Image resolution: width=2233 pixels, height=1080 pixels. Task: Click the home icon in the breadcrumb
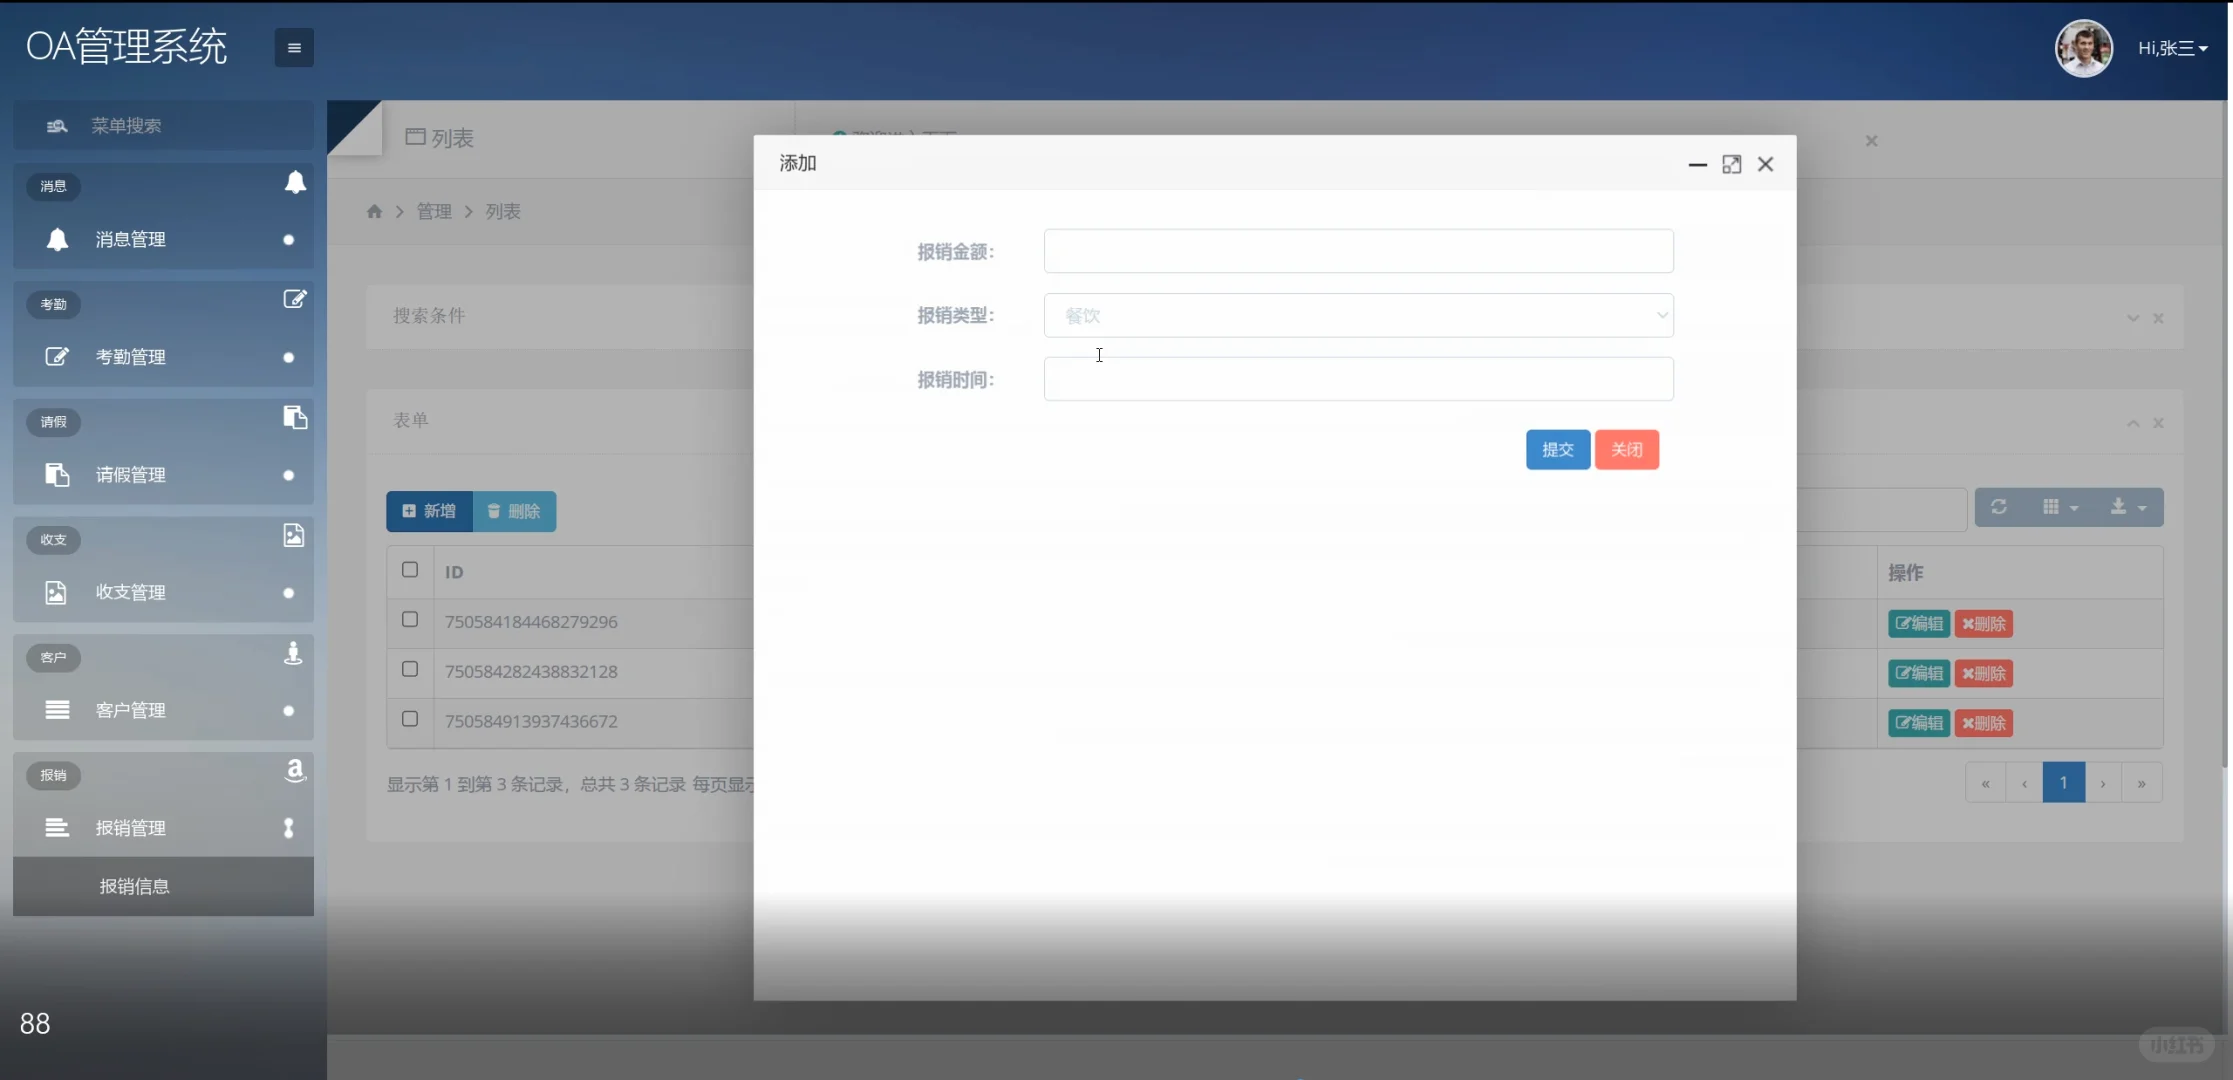click(x=374, y=211)
